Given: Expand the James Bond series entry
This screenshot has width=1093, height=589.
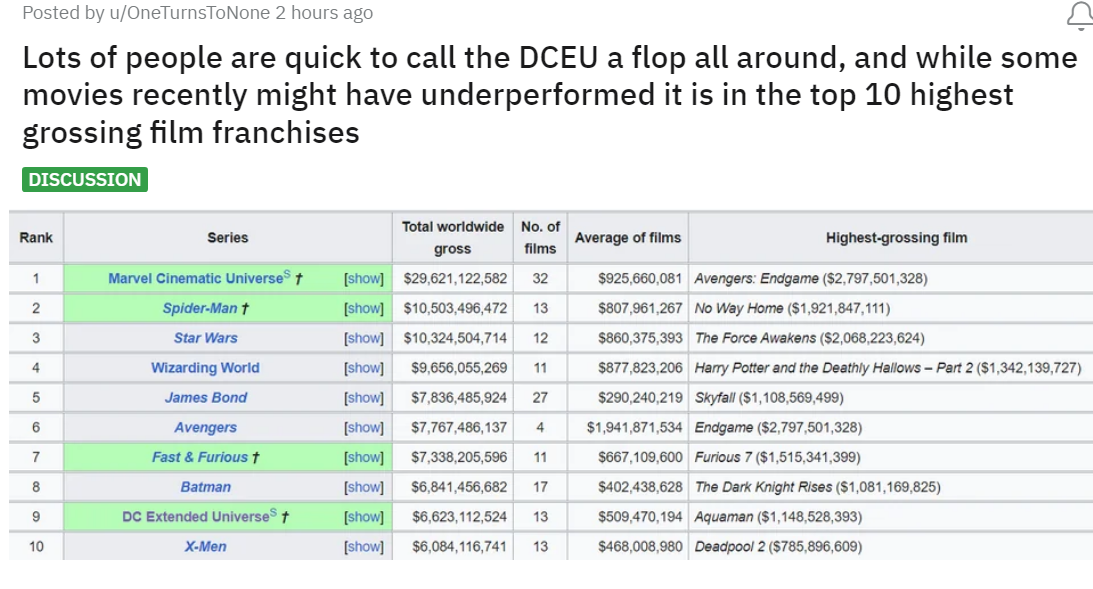Looking at the screenshot, I should [x=363, y=397].
